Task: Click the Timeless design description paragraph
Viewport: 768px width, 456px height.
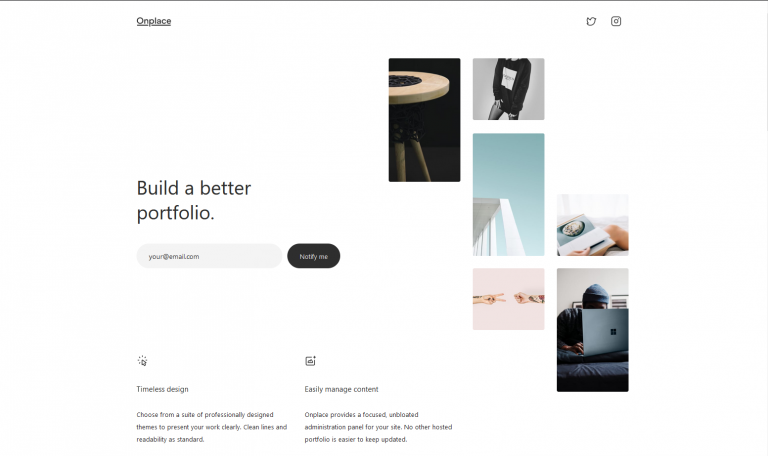Action: (212, 427)
